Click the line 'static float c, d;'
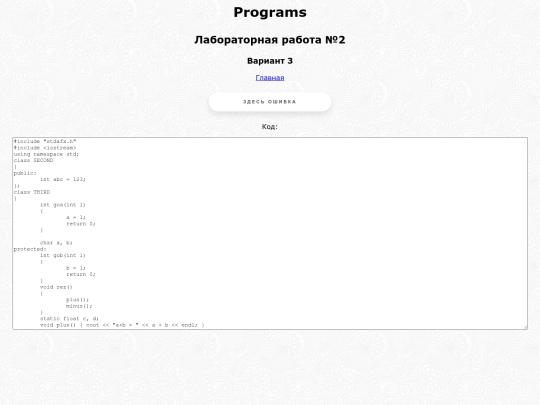 tap(69, 319)
